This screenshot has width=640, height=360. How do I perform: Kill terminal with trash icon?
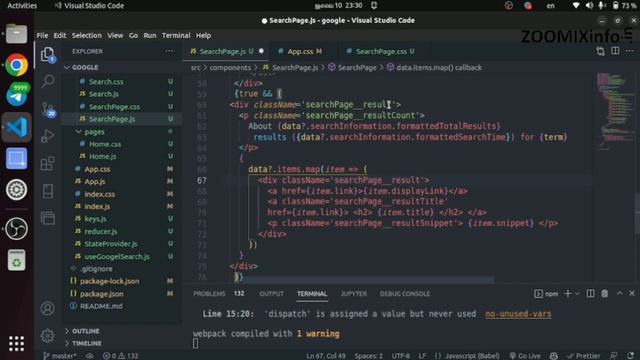tap(604, 293)
